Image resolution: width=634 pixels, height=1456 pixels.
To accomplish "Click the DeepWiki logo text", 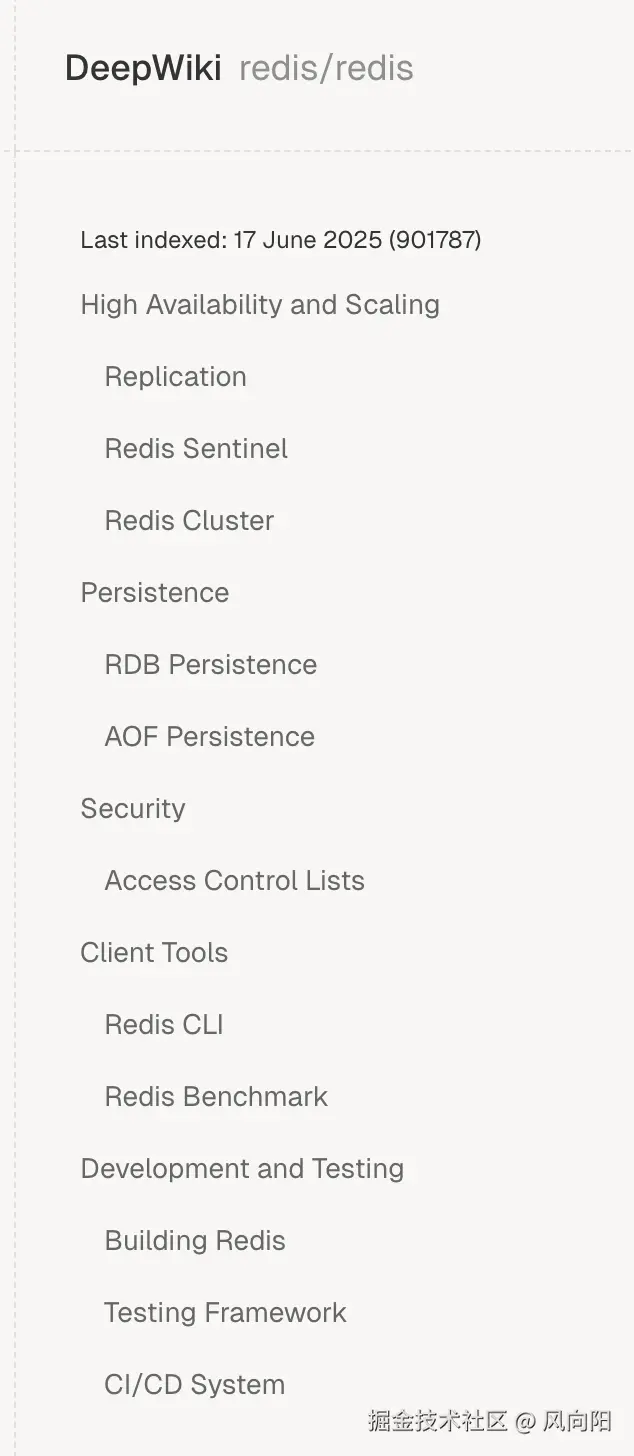I will coord(143,68).
